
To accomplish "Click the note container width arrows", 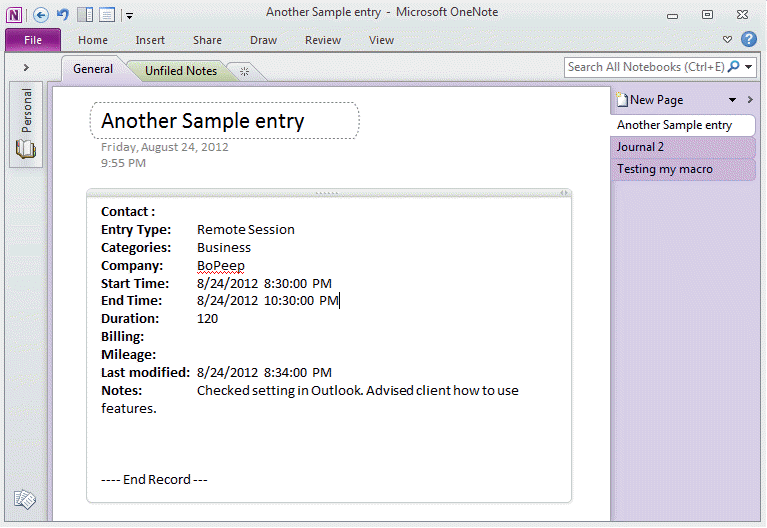I will 564,193.
